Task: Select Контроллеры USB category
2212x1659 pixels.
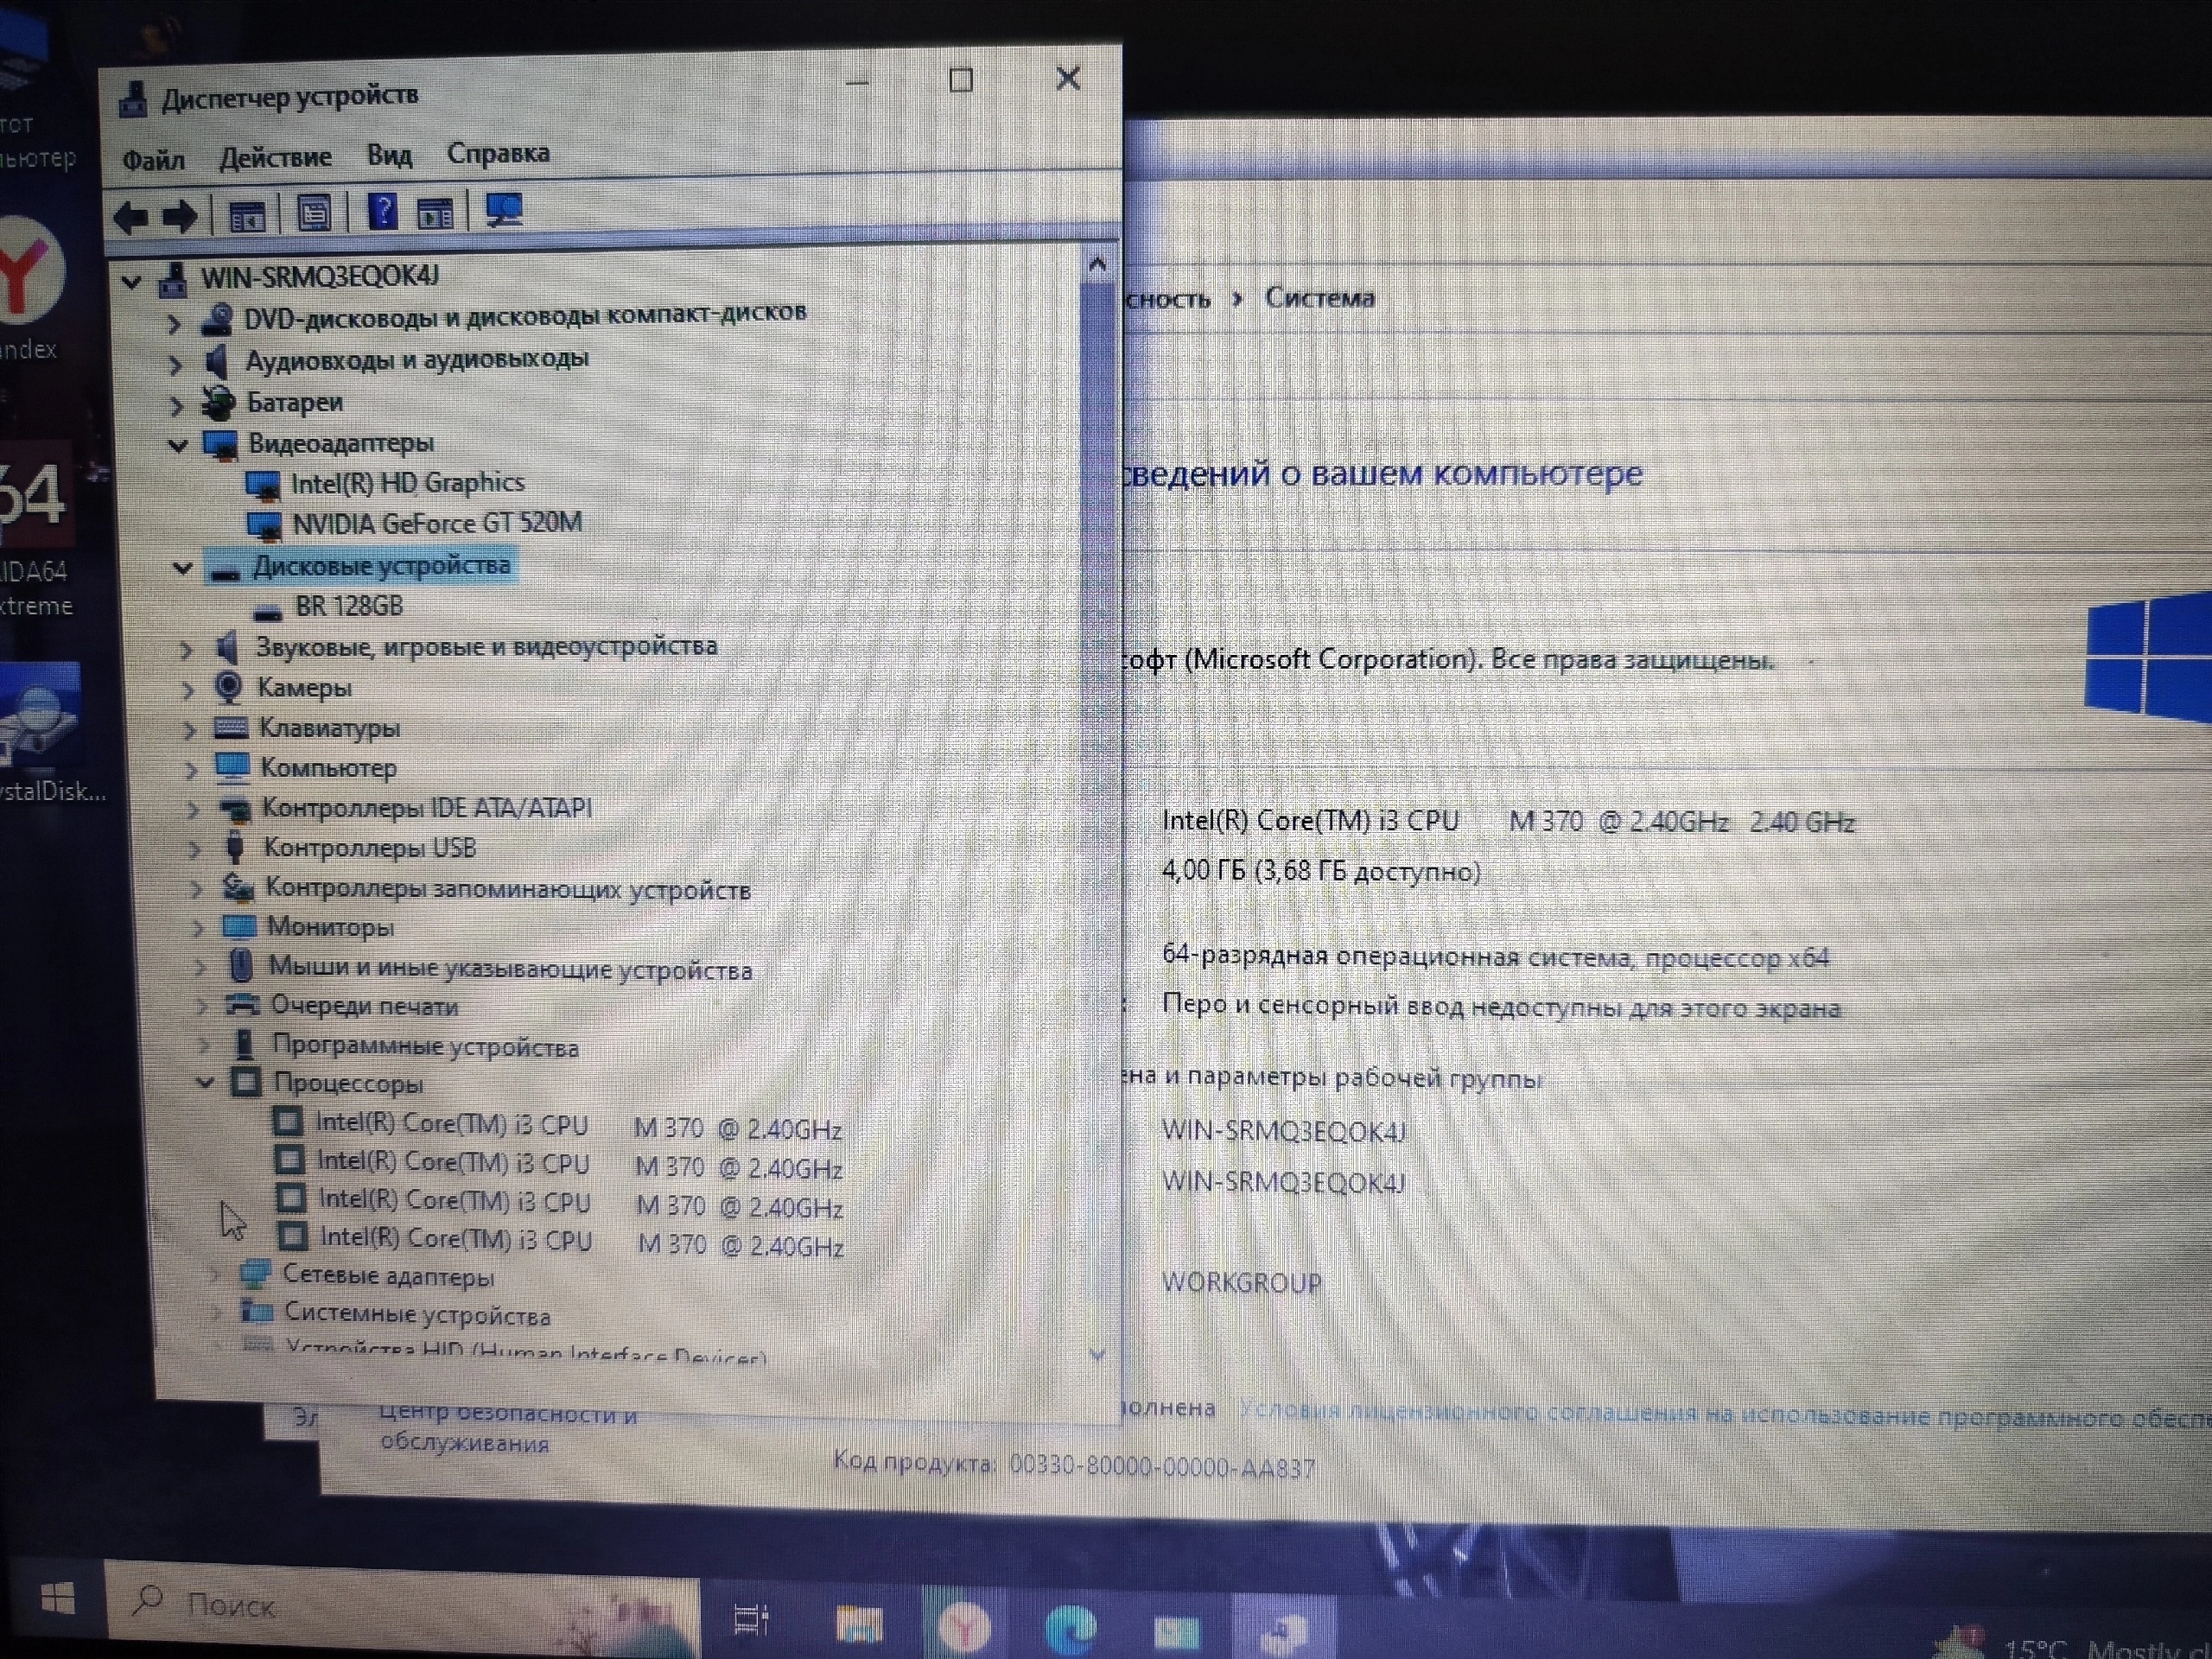Action: [369, 848]
